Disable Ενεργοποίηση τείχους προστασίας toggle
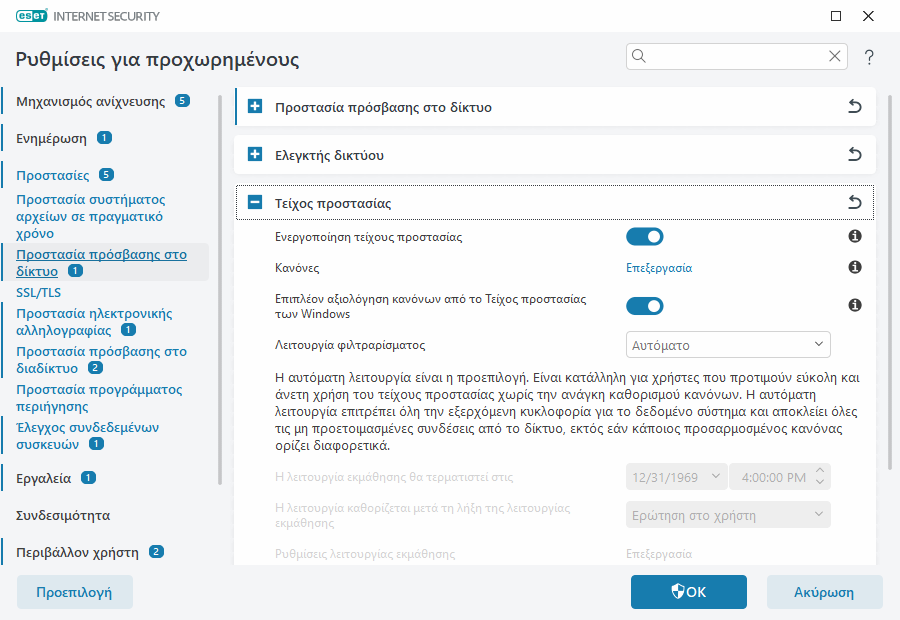Viewport: 900px width, 620px height. click(645, 236)
